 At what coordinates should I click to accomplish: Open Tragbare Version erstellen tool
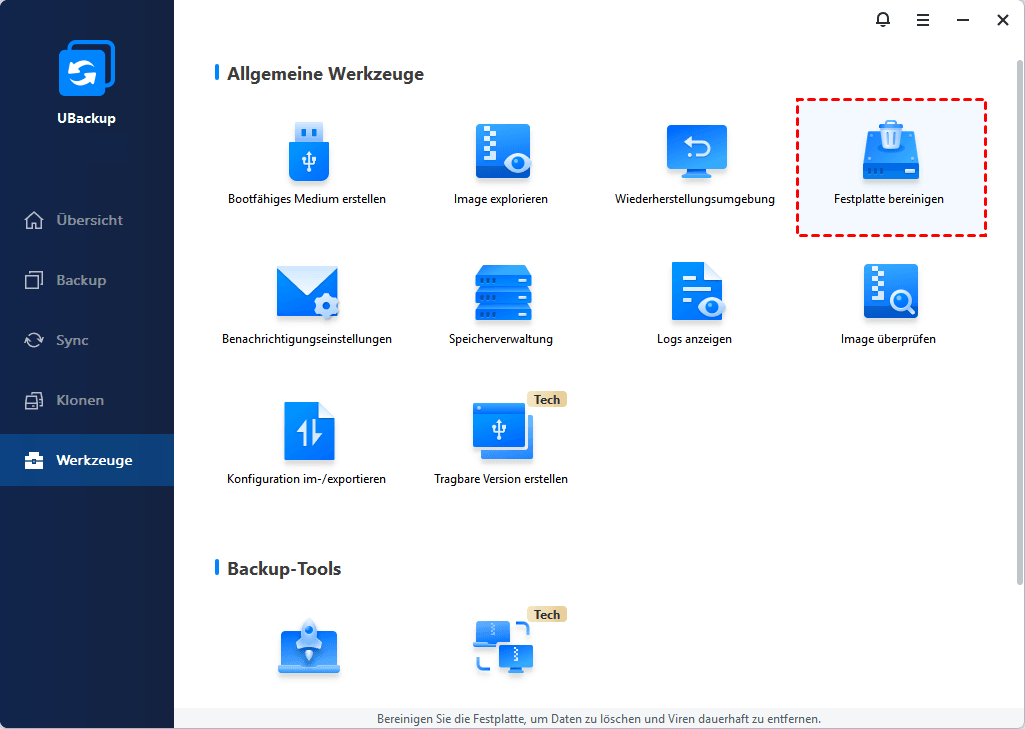(x=501, y=433)
